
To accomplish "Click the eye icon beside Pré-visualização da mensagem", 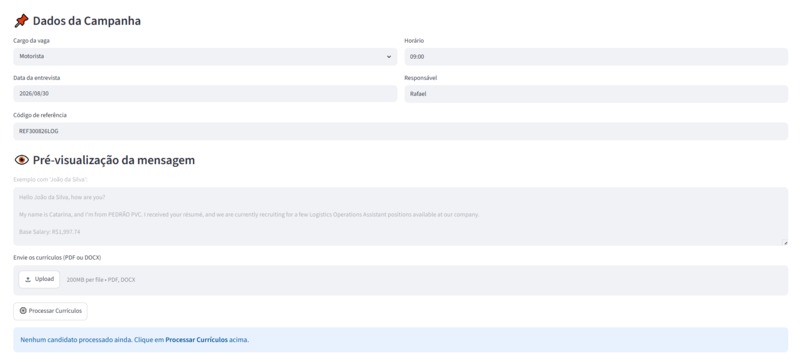I will tap(22, 160).
